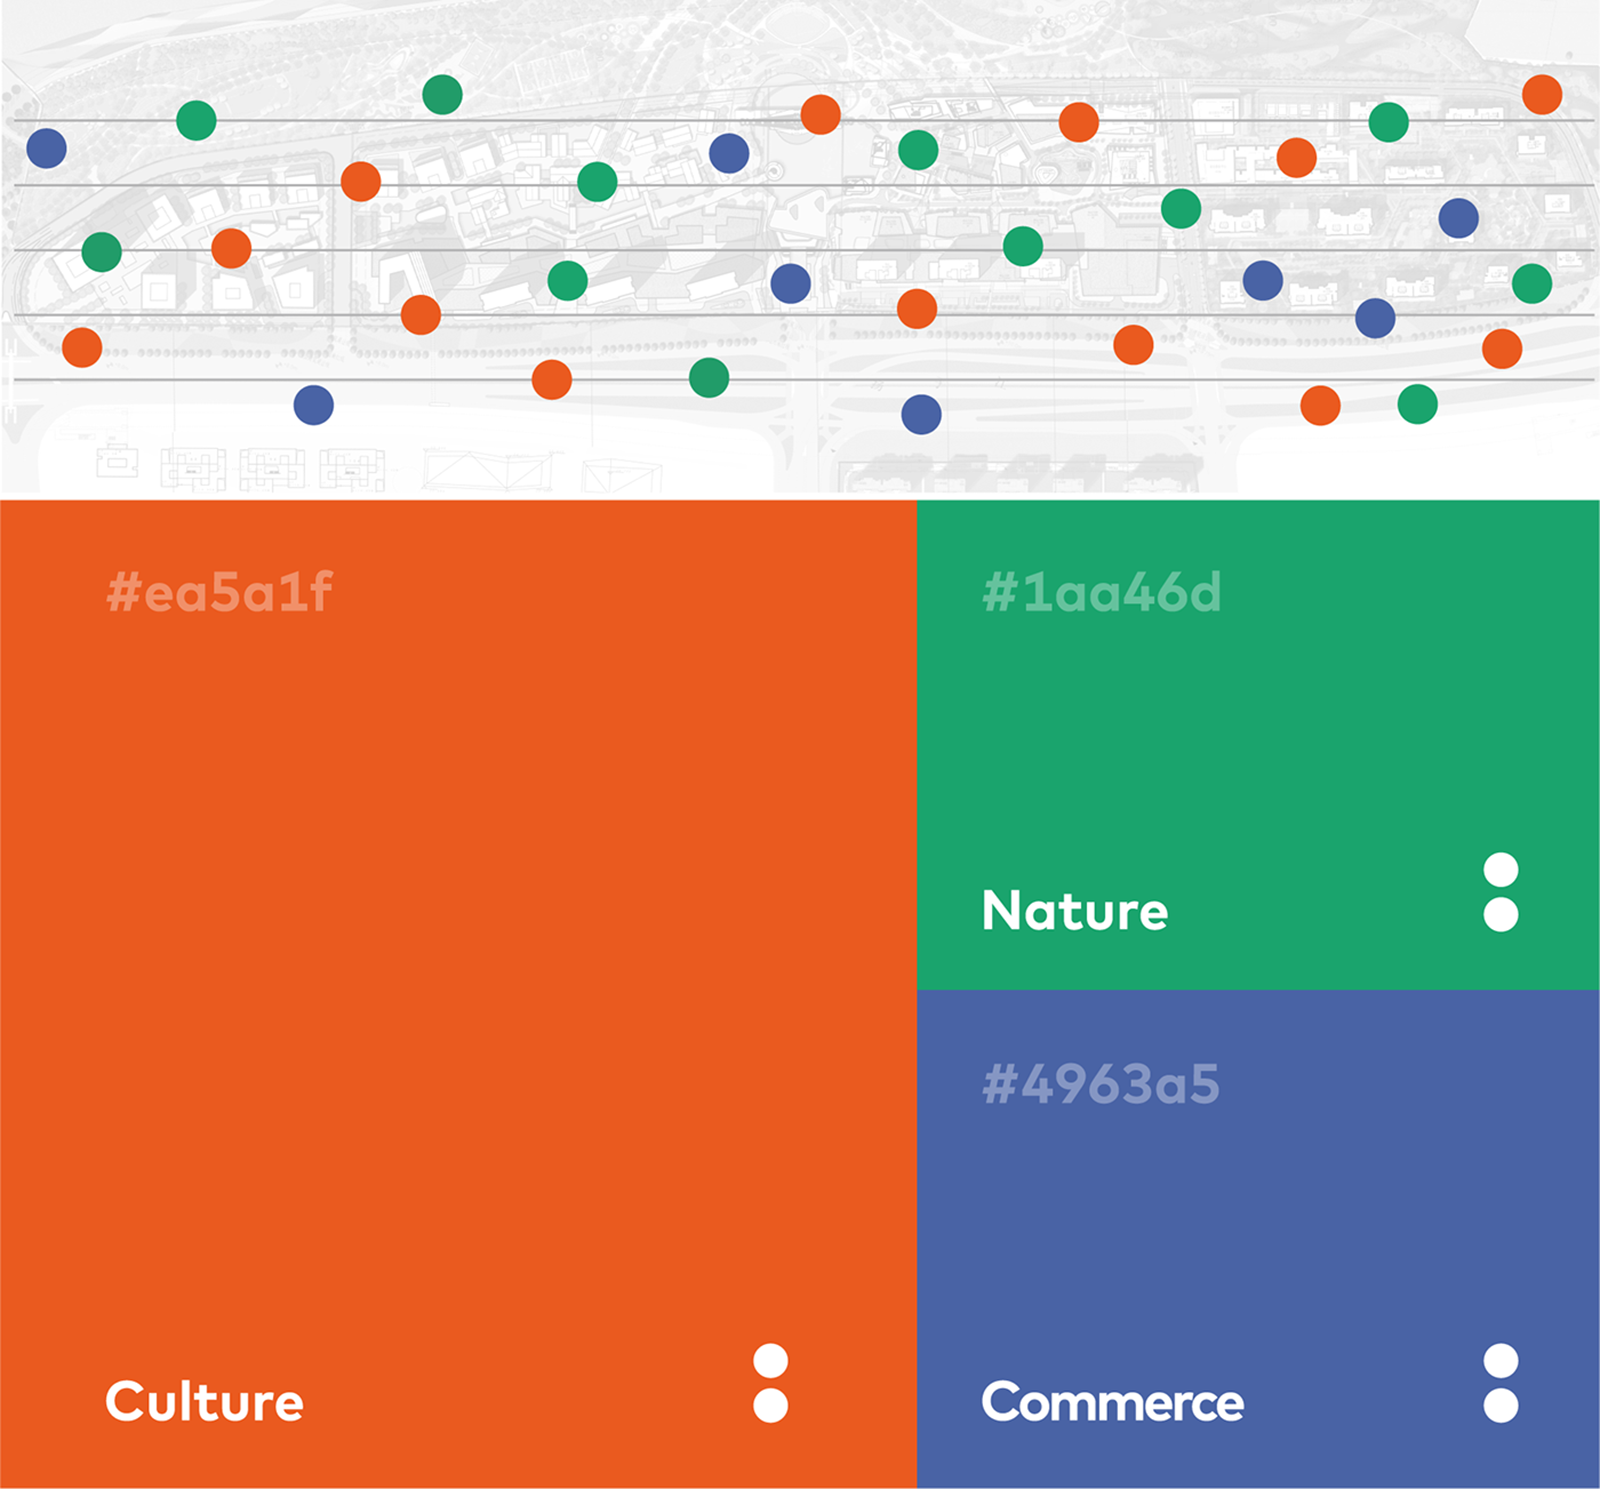Screen dimensions: 1600x1489
Task: Click the orange Culture color swatch
Action: [x=458, y=994]
